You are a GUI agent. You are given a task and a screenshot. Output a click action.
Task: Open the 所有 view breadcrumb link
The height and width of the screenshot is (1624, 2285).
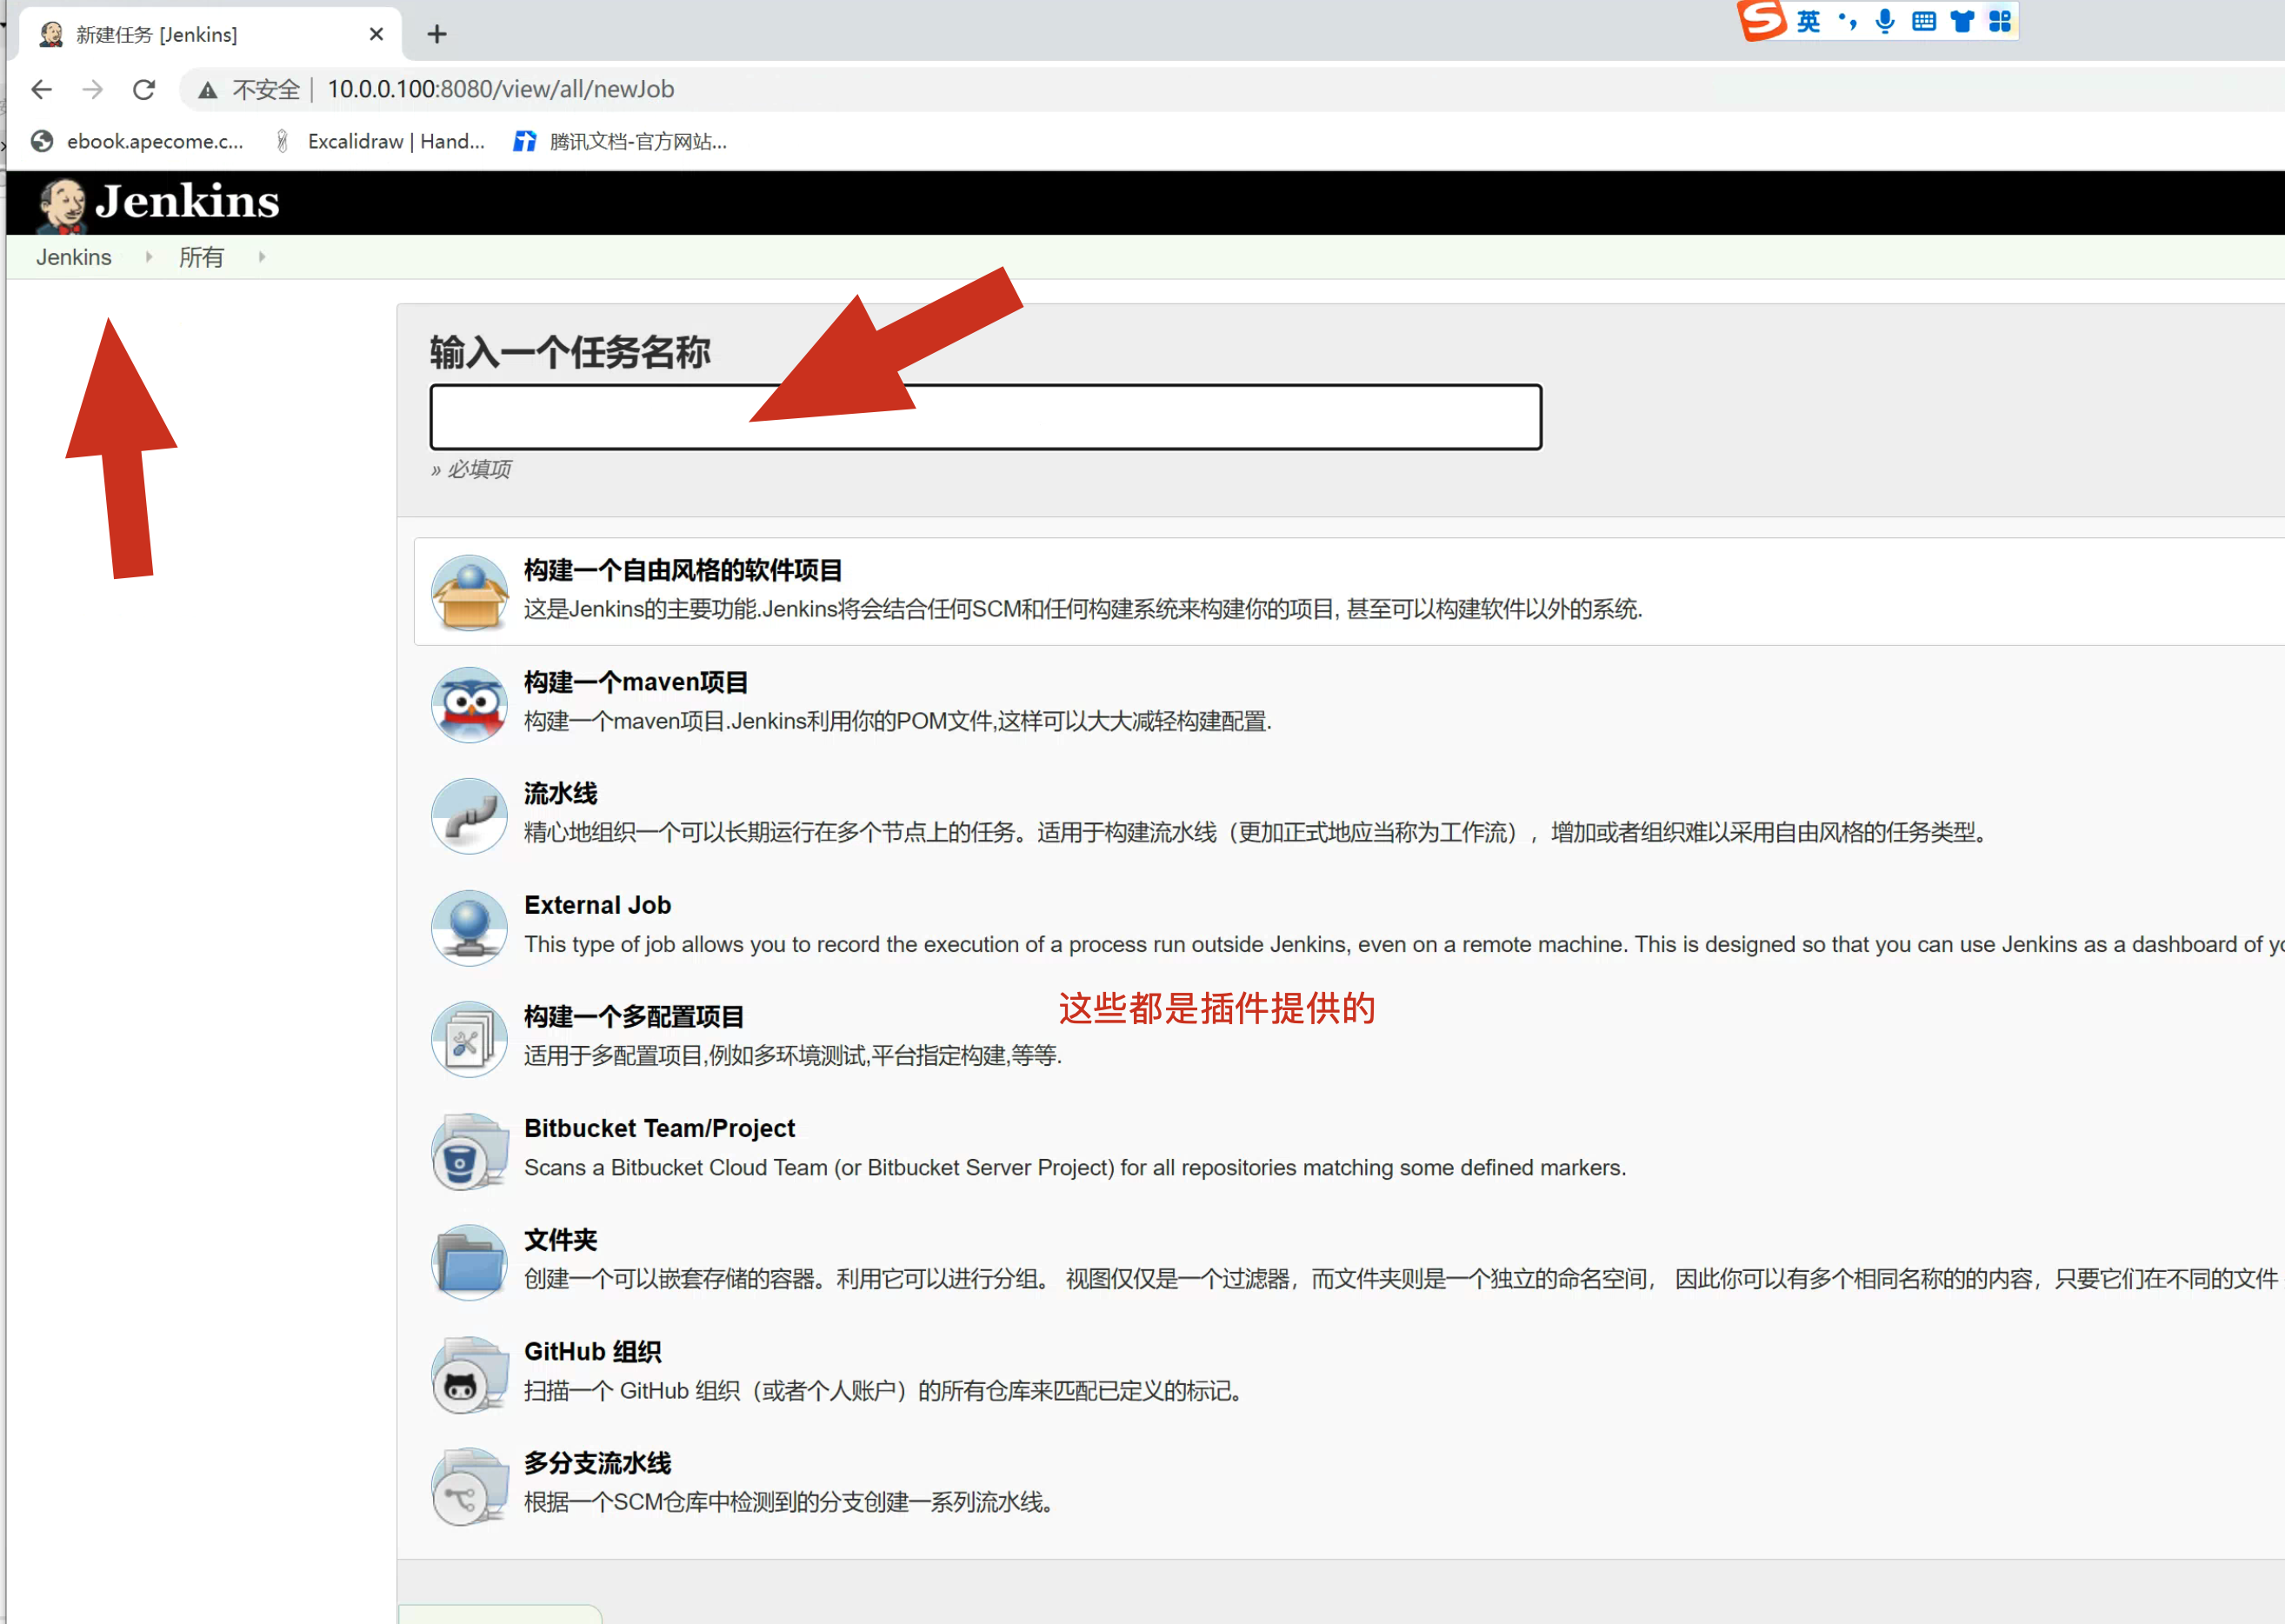coord(201,257)
